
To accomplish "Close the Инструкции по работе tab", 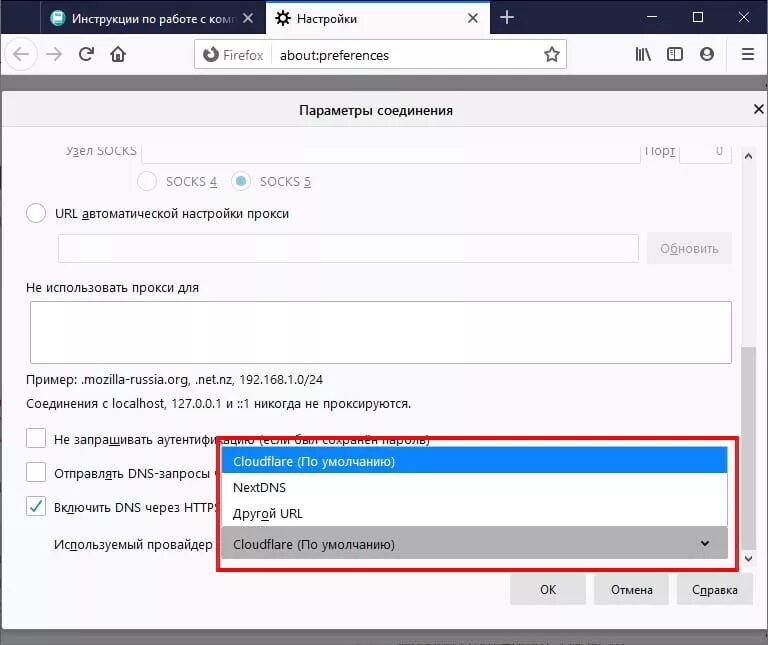I will pyautogui.click(x=248, y=18).
